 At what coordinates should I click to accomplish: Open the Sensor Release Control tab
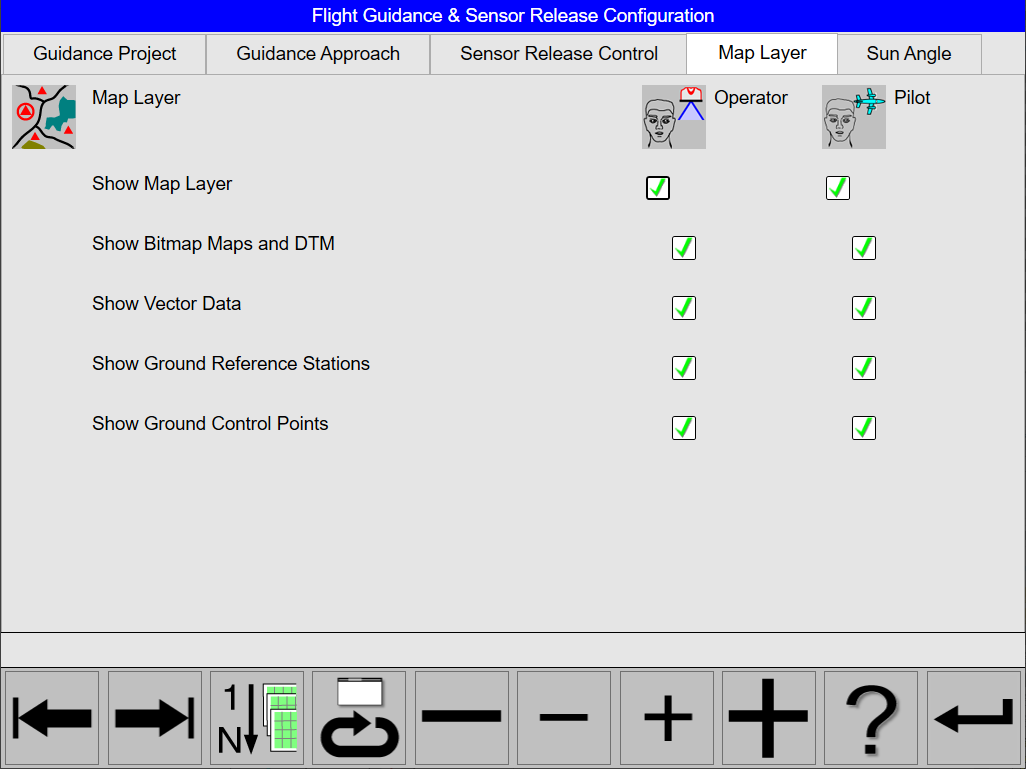559,54
